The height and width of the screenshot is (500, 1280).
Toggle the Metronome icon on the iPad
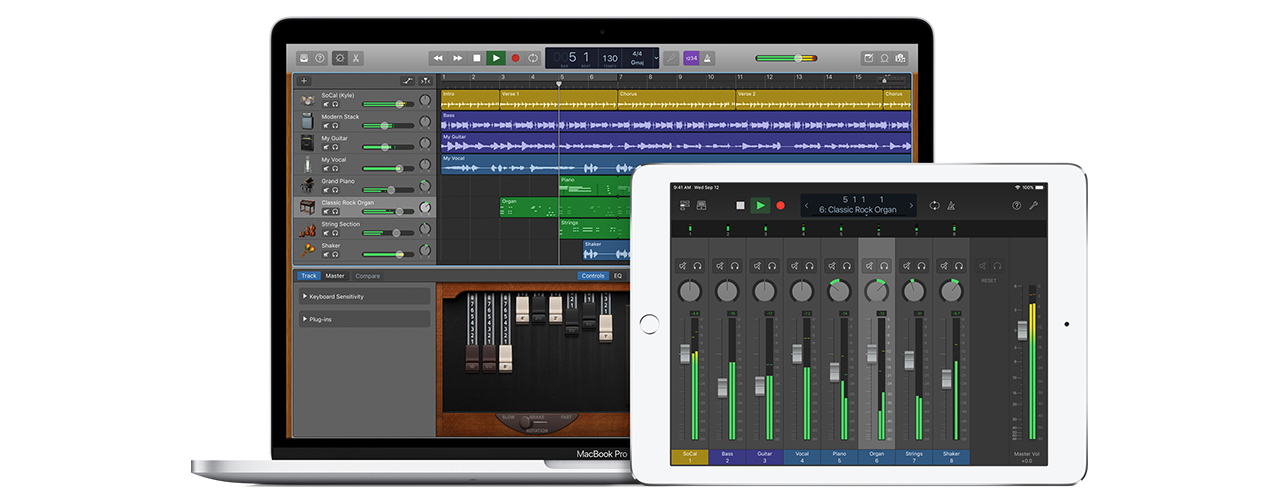point(951,205)
